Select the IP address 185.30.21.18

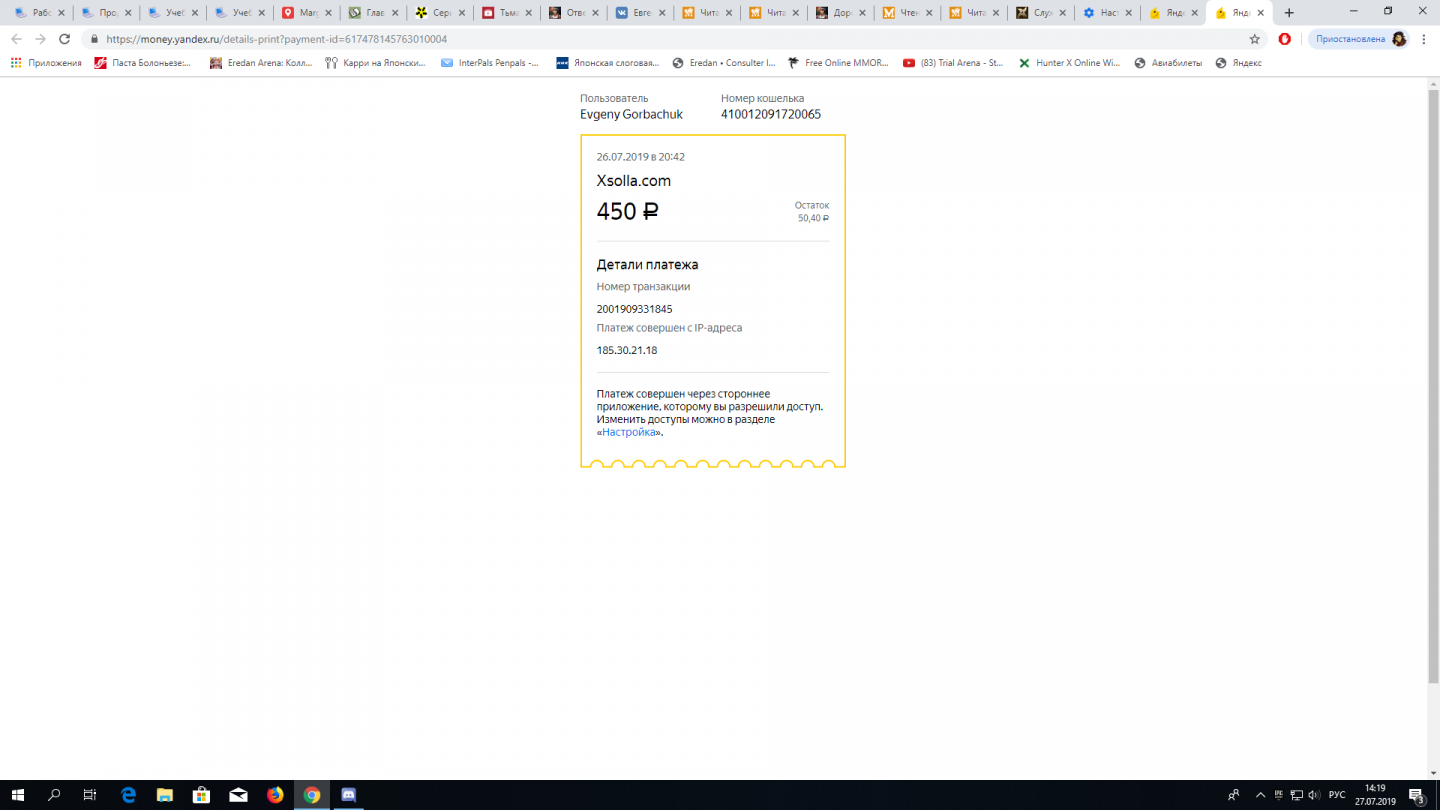pyautogui.click(x=627, y=351)
